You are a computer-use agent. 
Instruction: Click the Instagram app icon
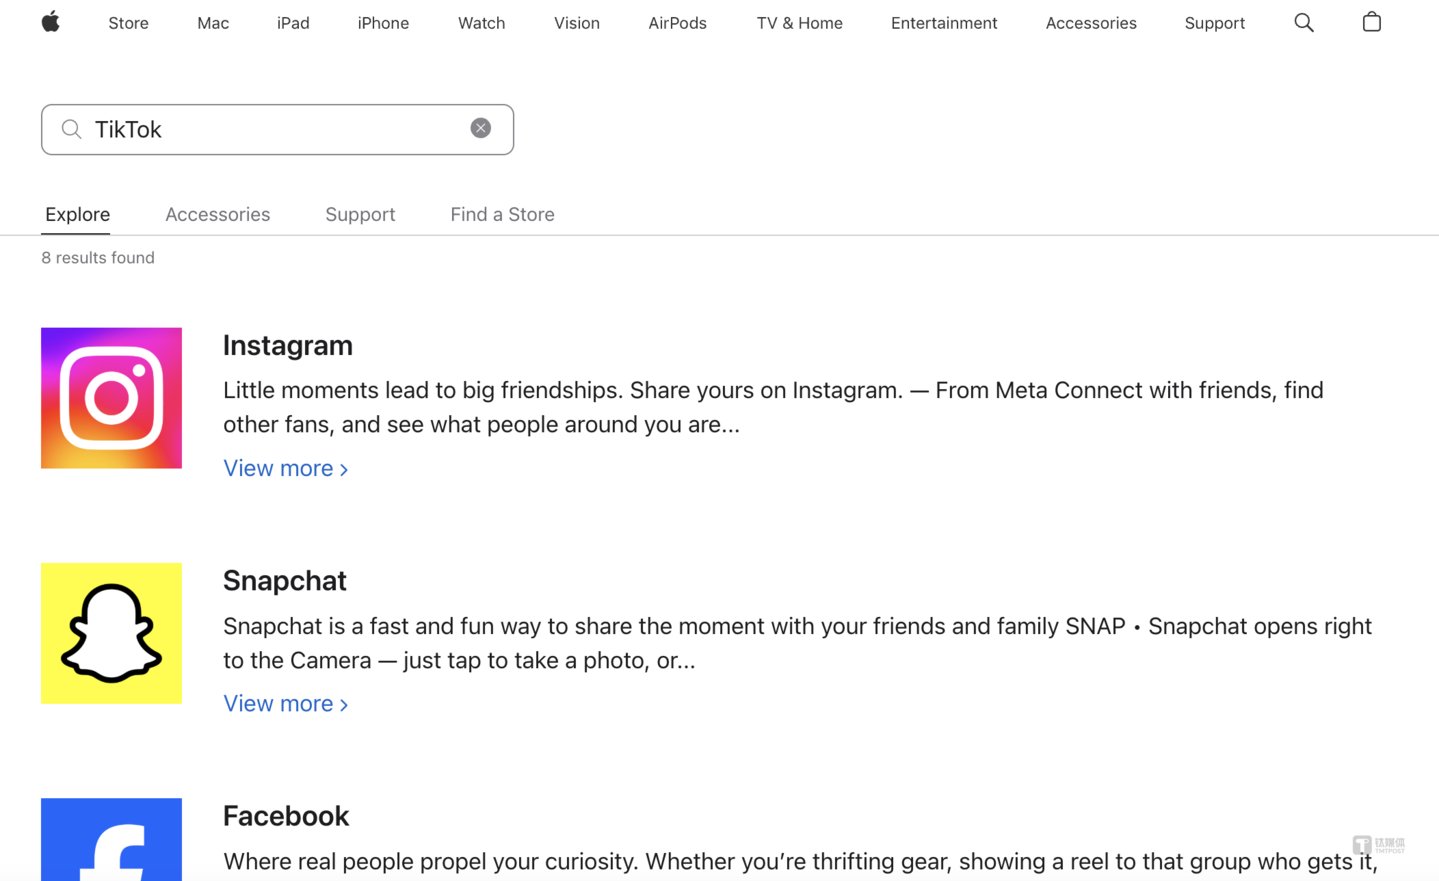[111, 398]
